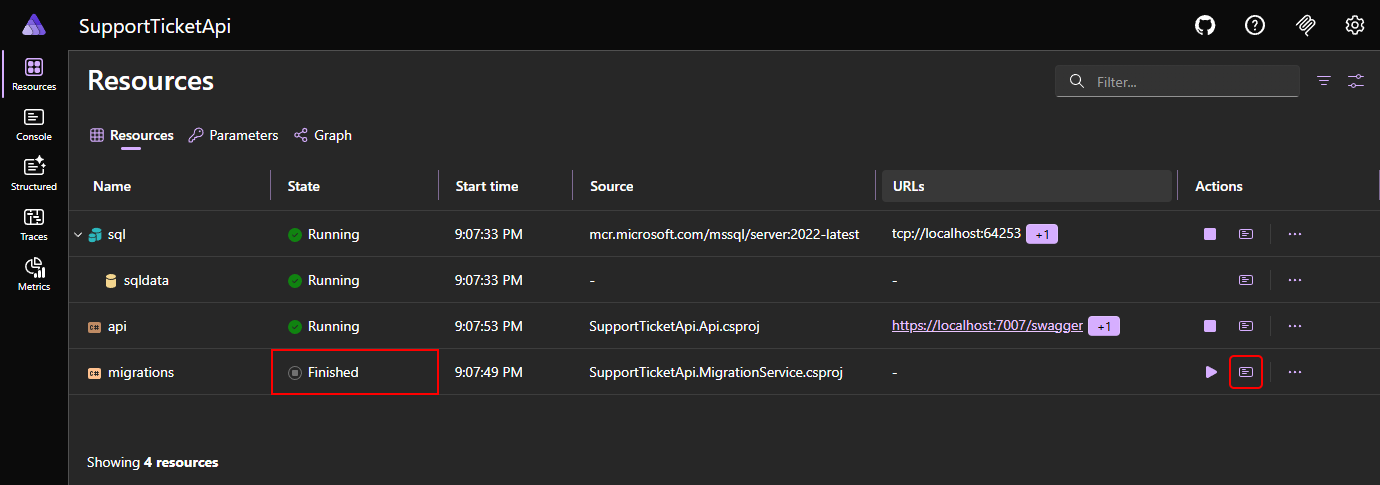Click the SupportTicketApi app title
The width and height of the screenshot is (1380, 485).
tap(155, 26)
